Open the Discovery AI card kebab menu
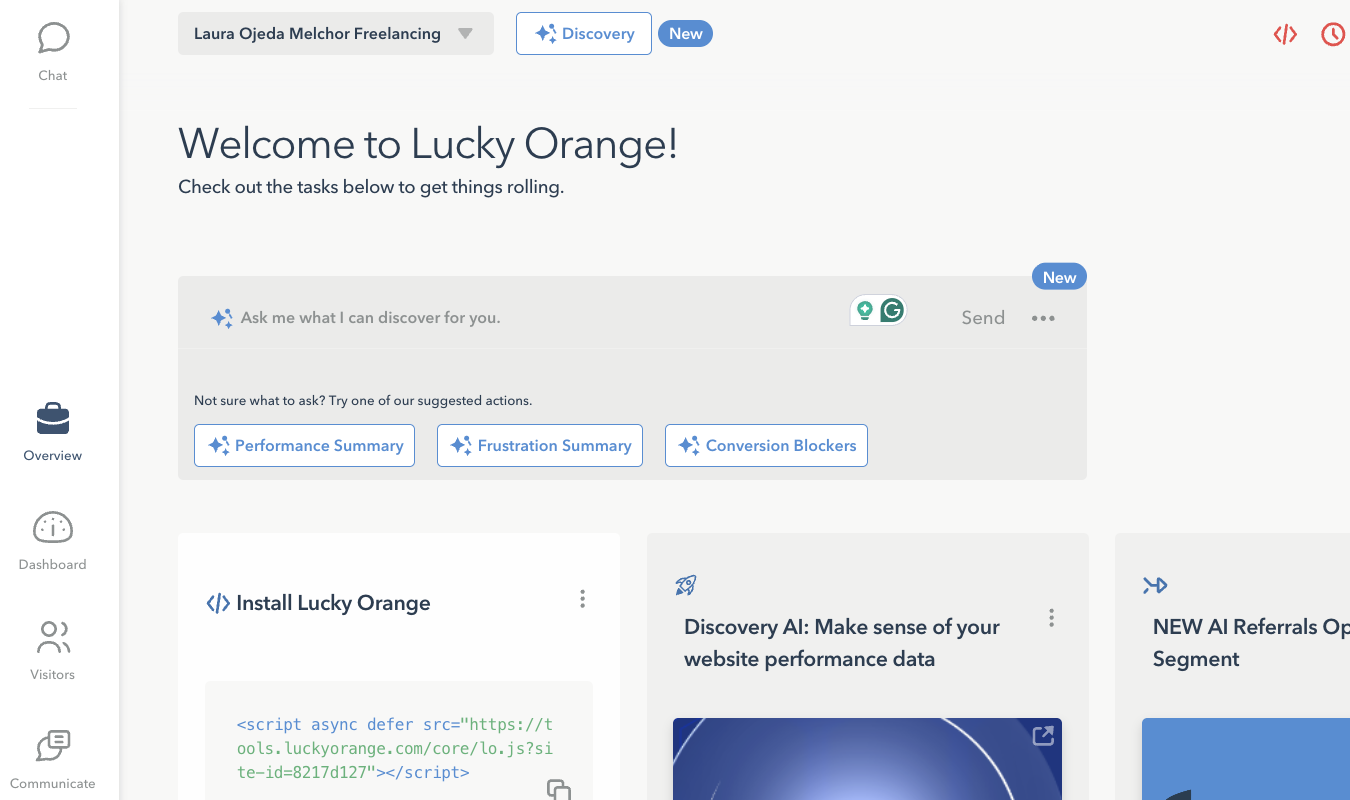The height and width of the screenshot is (800, 1350). [1051, 617]
